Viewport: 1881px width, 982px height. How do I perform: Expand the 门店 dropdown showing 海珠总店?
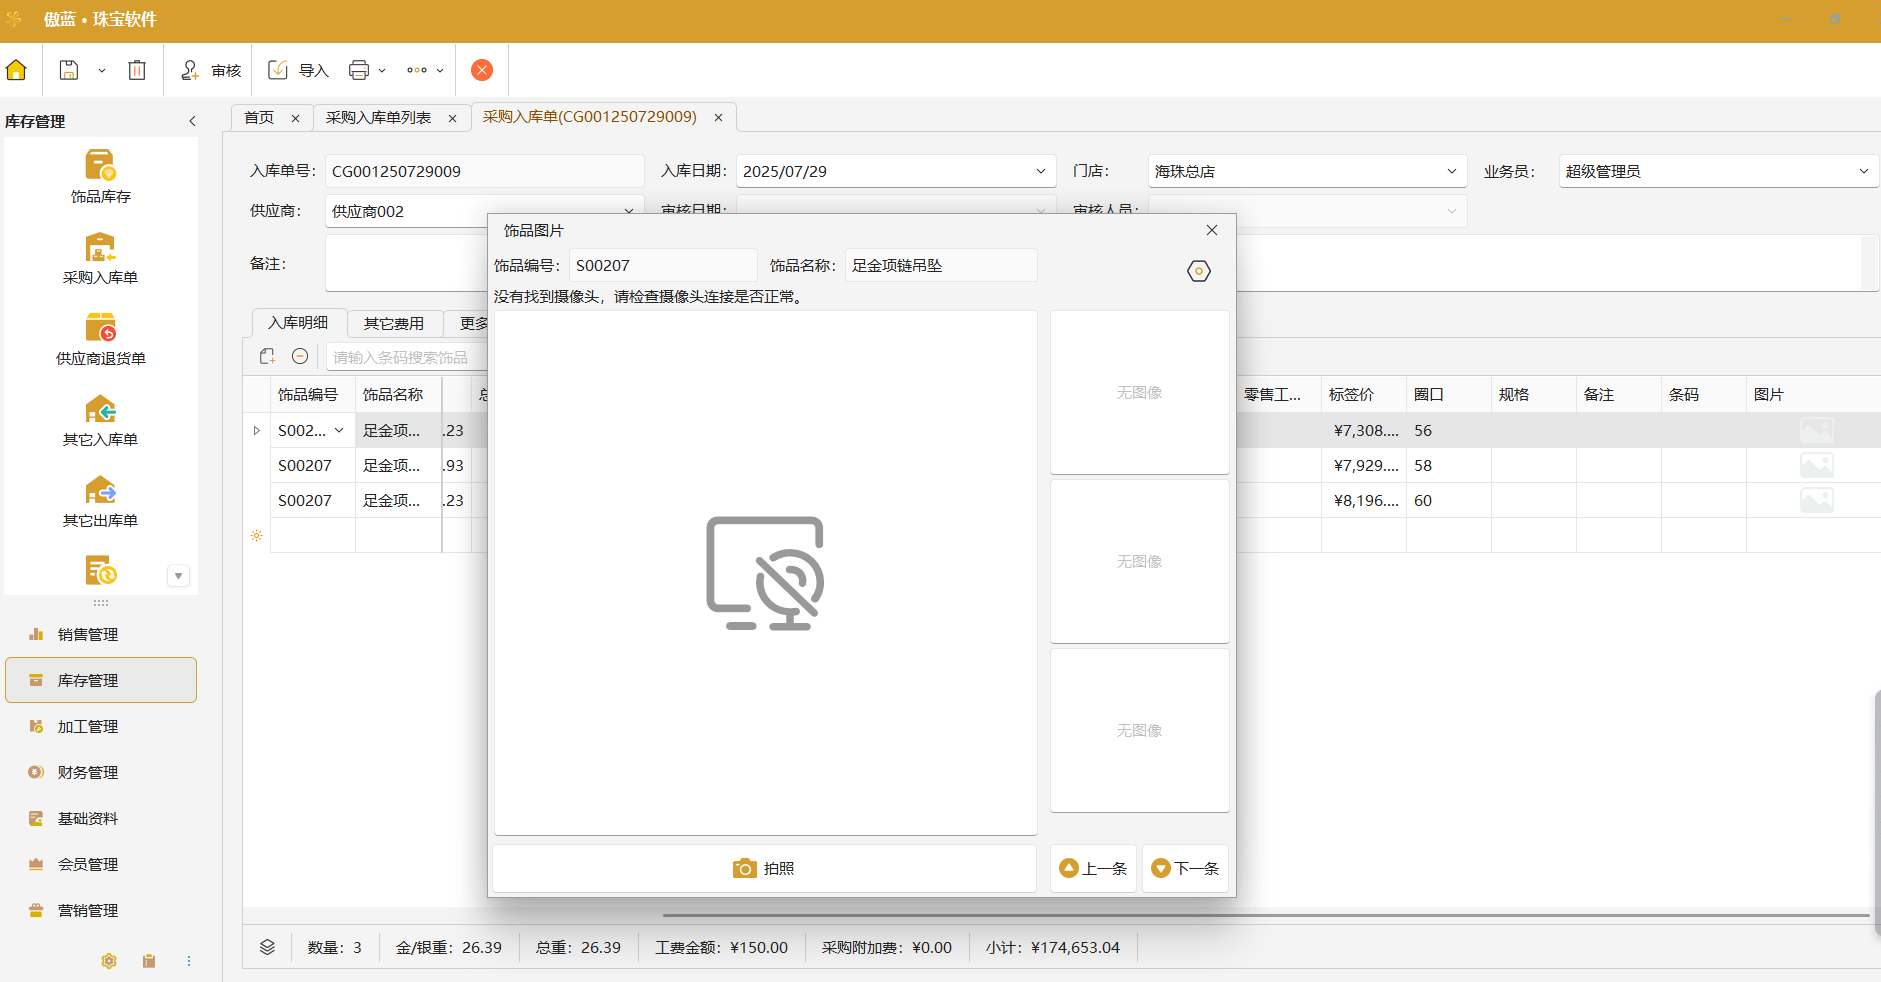pyautogui.click(x=1451, y=171)
